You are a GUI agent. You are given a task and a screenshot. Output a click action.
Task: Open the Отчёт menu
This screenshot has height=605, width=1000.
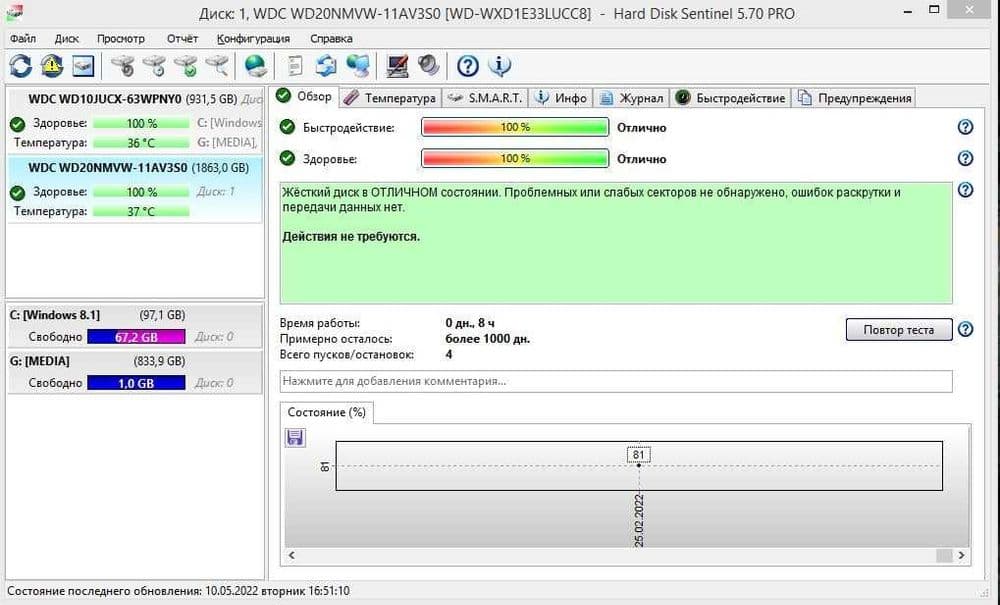182,38
